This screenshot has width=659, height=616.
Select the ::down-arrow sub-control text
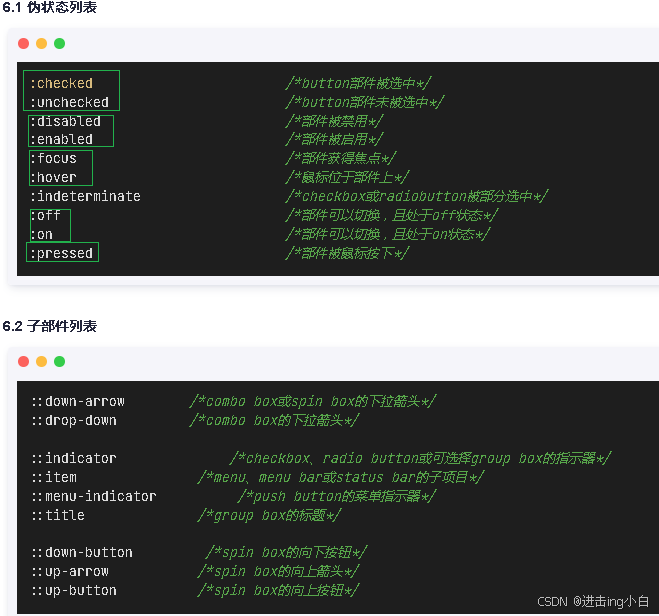pyautogui.click(x=78, y=401)
